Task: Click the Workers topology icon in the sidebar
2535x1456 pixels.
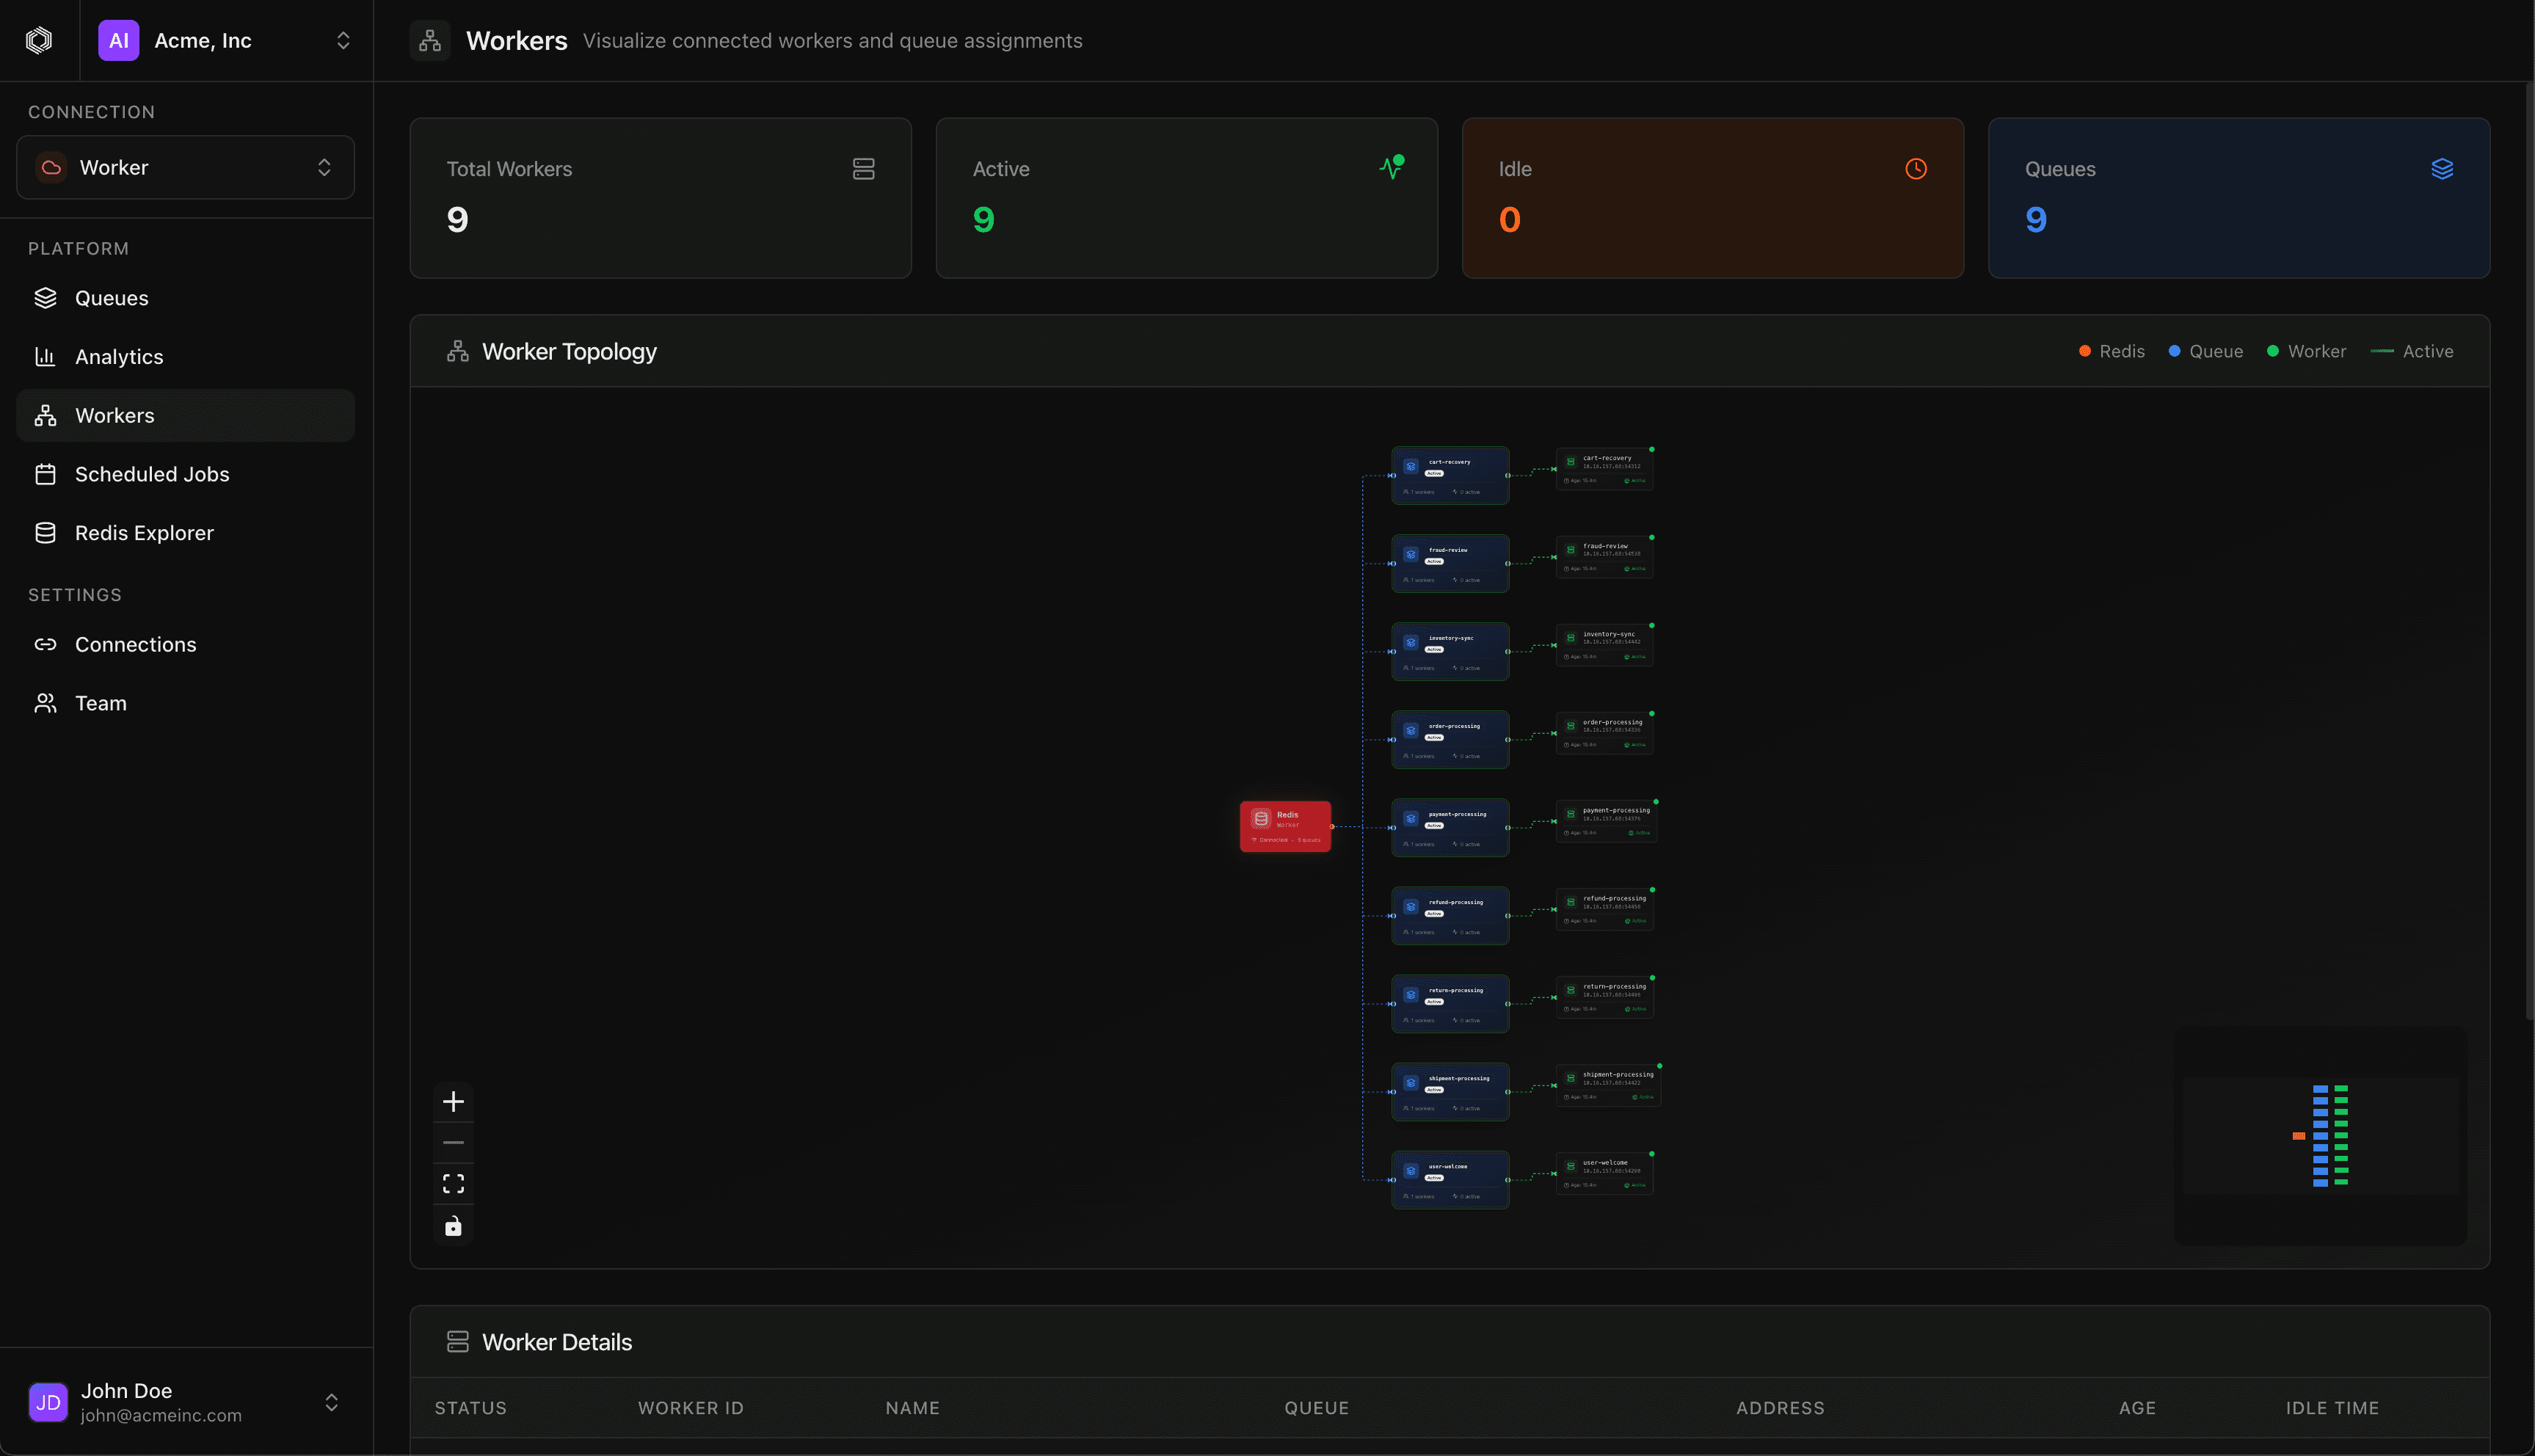Action: (46, 415)
